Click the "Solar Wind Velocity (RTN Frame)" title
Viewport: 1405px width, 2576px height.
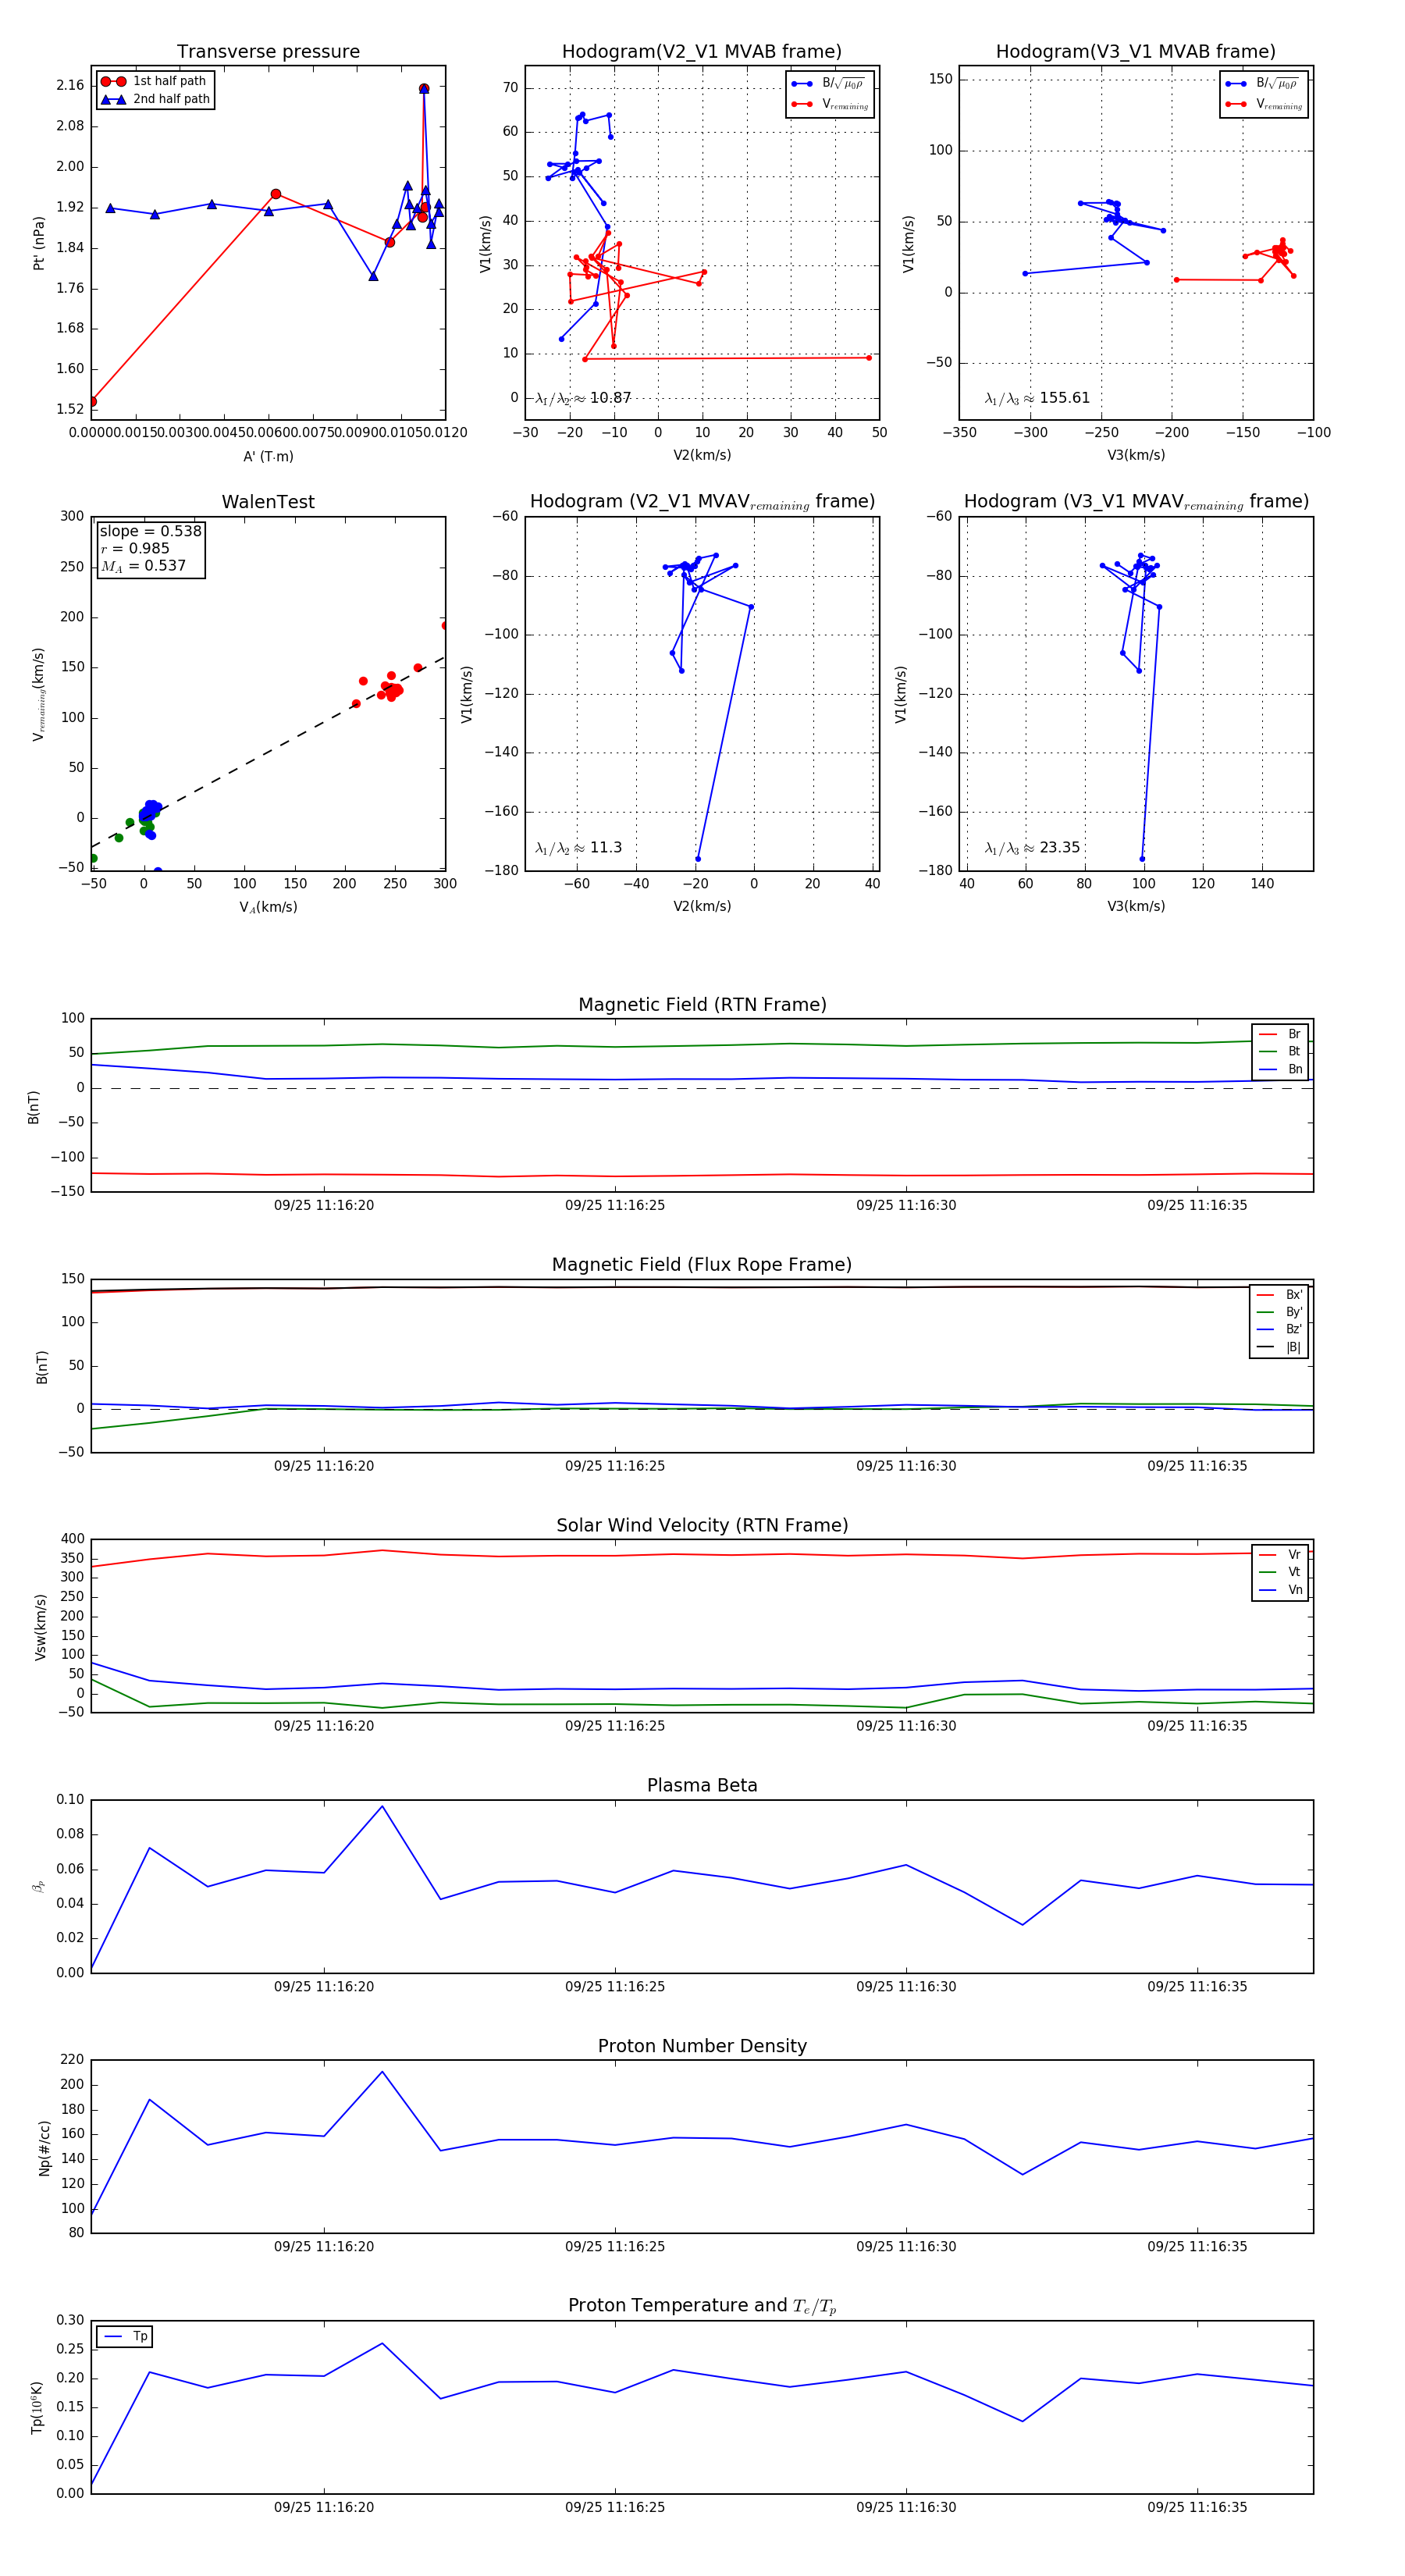point(702,1525)
